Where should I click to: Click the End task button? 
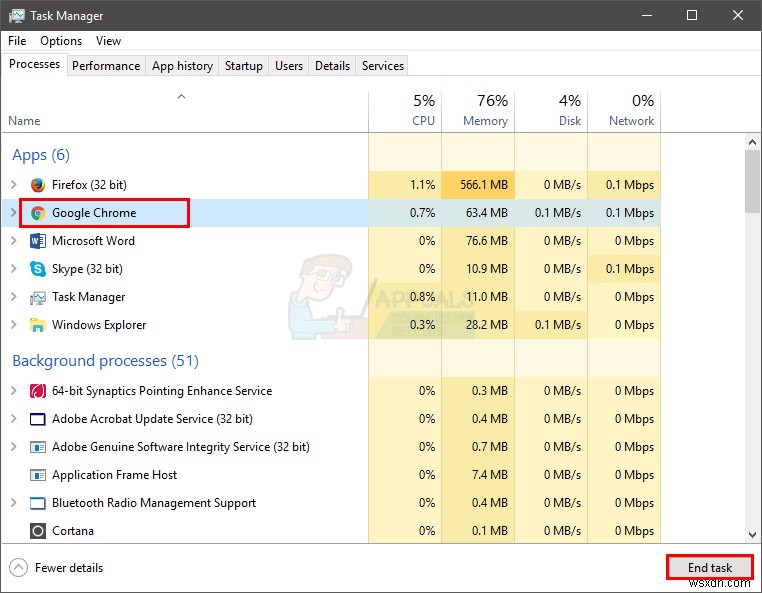710,568
